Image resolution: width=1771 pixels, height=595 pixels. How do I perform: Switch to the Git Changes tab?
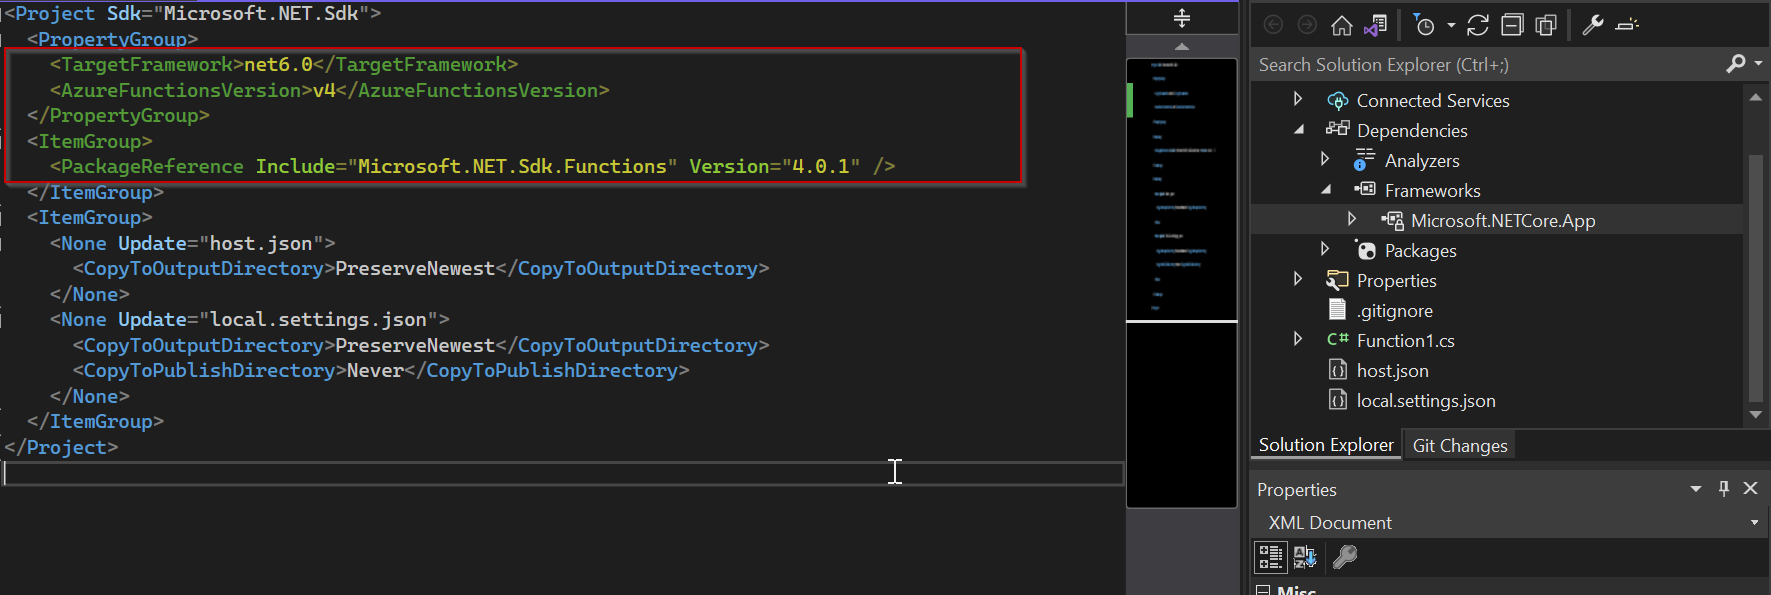1460,446
